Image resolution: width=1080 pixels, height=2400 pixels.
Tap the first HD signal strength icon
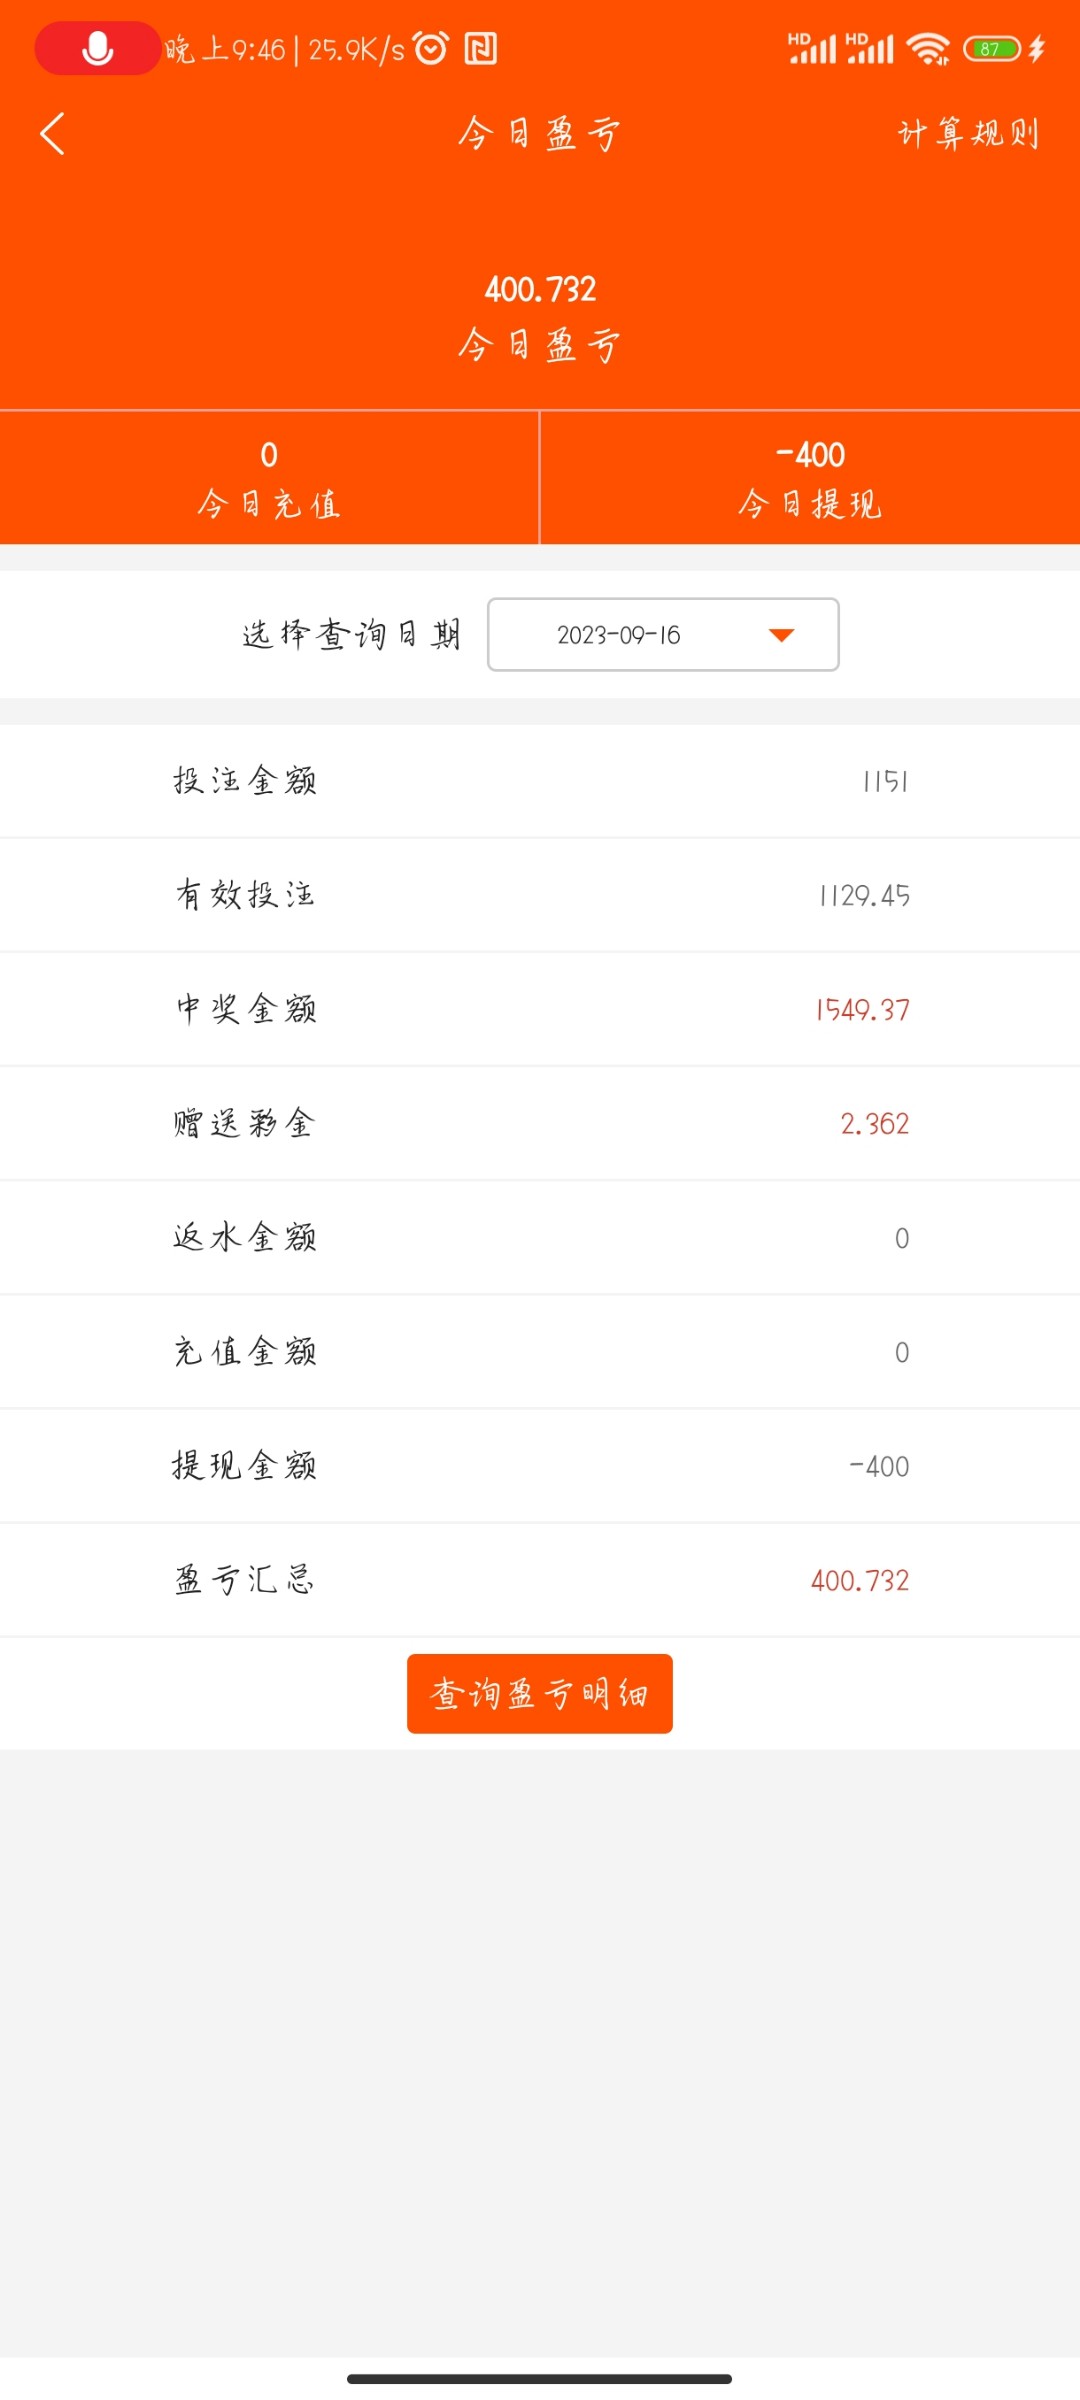[811, 48]
